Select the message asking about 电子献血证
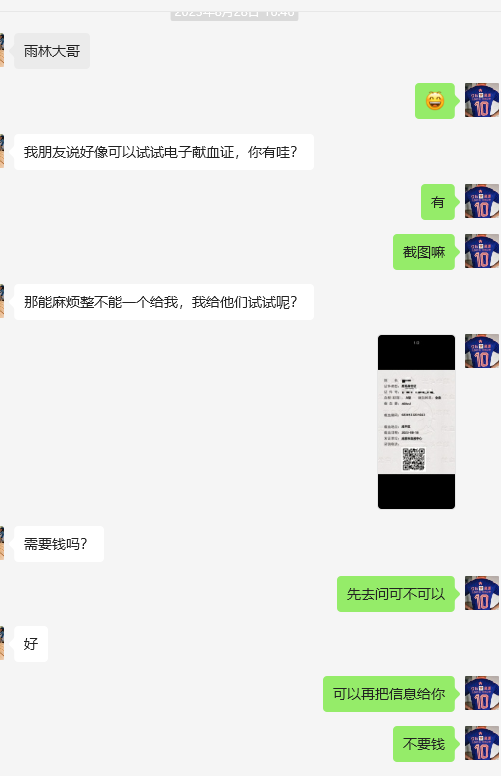Screen dimensions: 501x776 coord(164,152)
